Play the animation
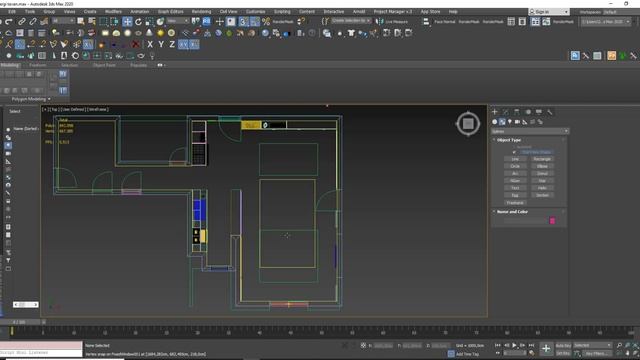Viewport: 640px width, 360px height. coord(514,345)
